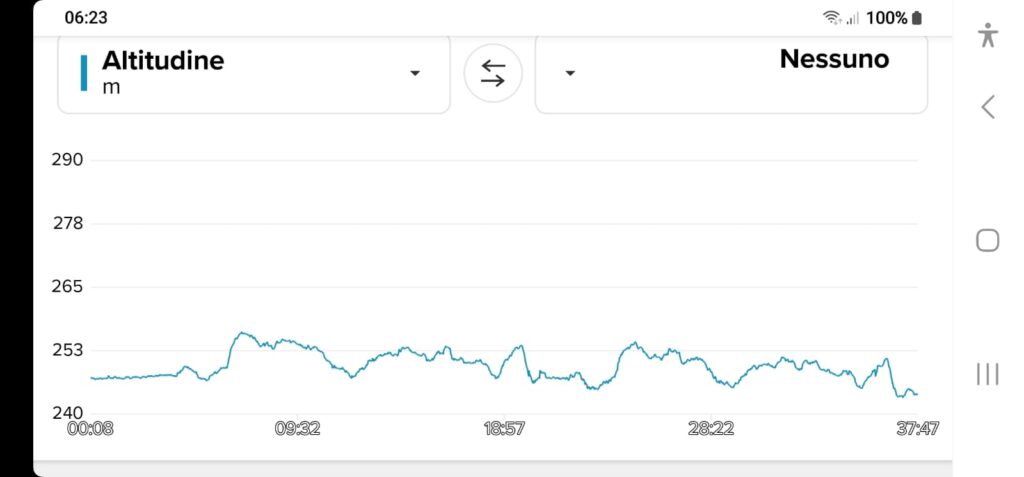Tap the blue Altitudine color indicator
This screenshot has height=477, width=1024.
pos(84,73)
